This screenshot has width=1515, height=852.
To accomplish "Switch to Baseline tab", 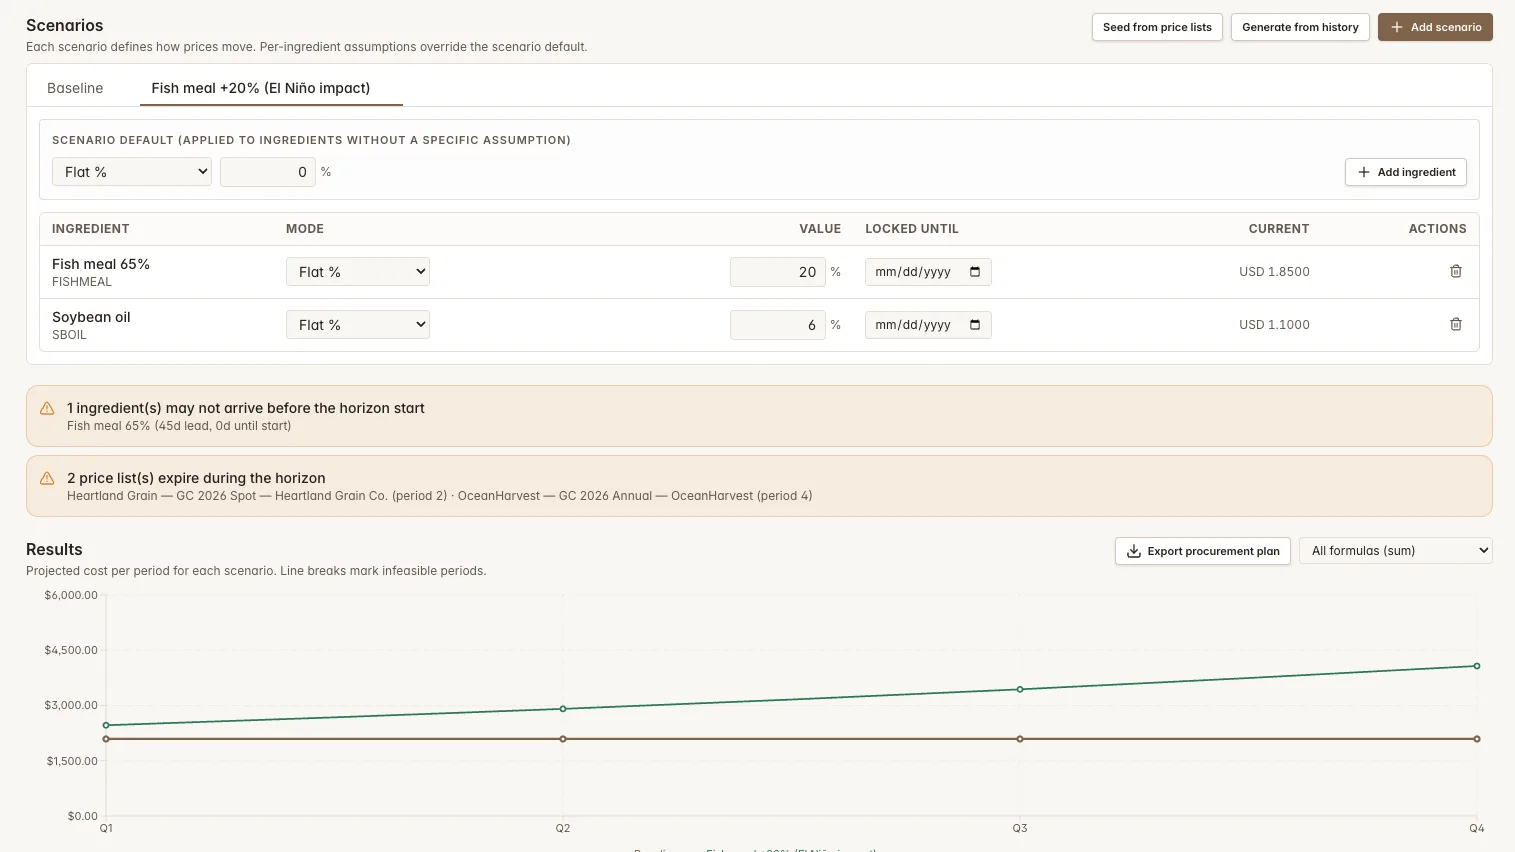I will 75,88.
